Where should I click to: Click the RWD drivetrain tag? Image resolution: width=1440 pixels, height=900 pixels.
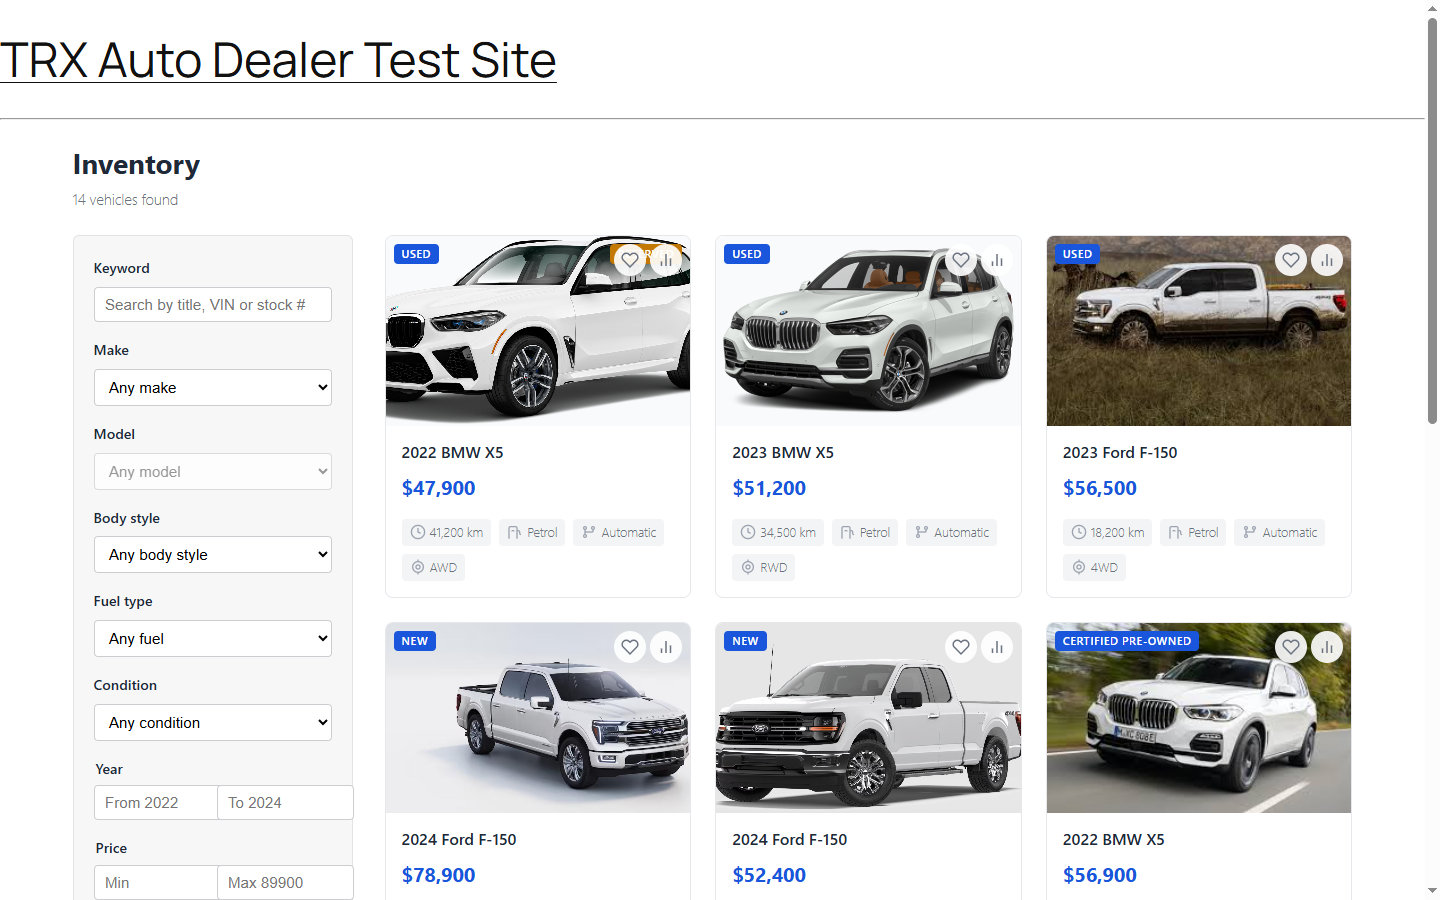click(764, 568)
